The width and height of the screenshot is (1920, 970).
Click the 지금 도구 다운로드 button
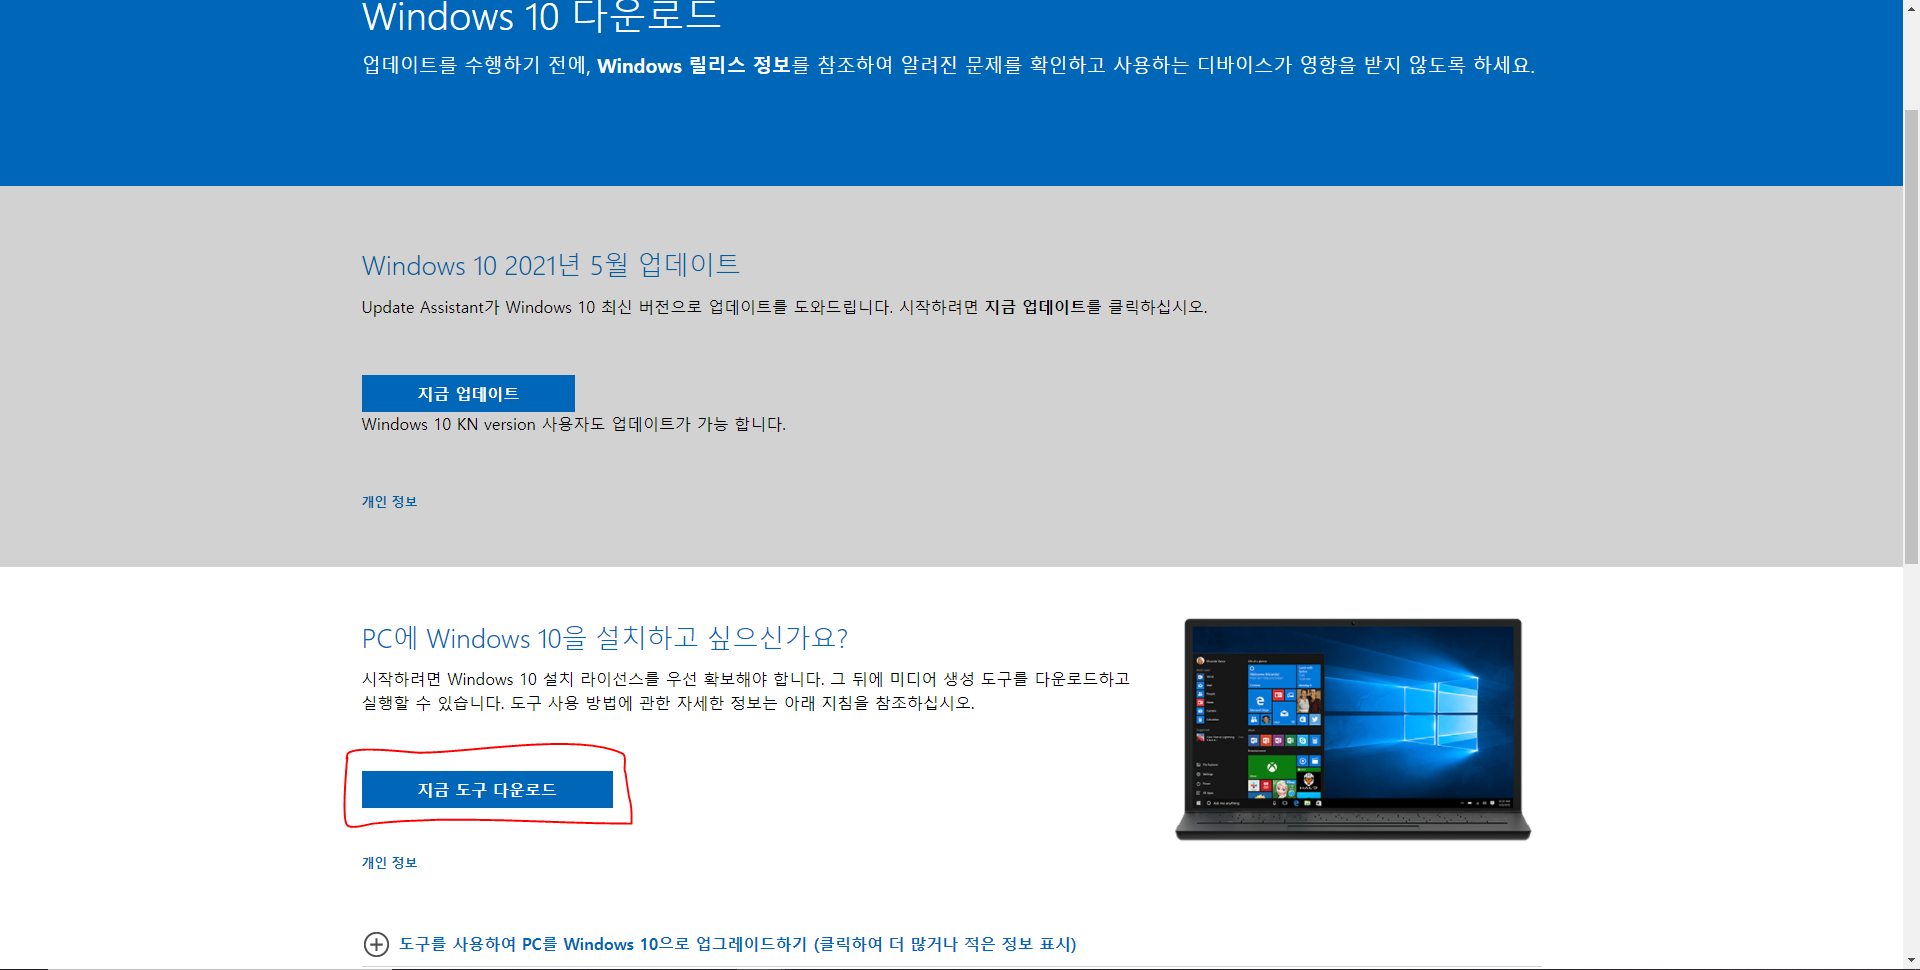487,789
